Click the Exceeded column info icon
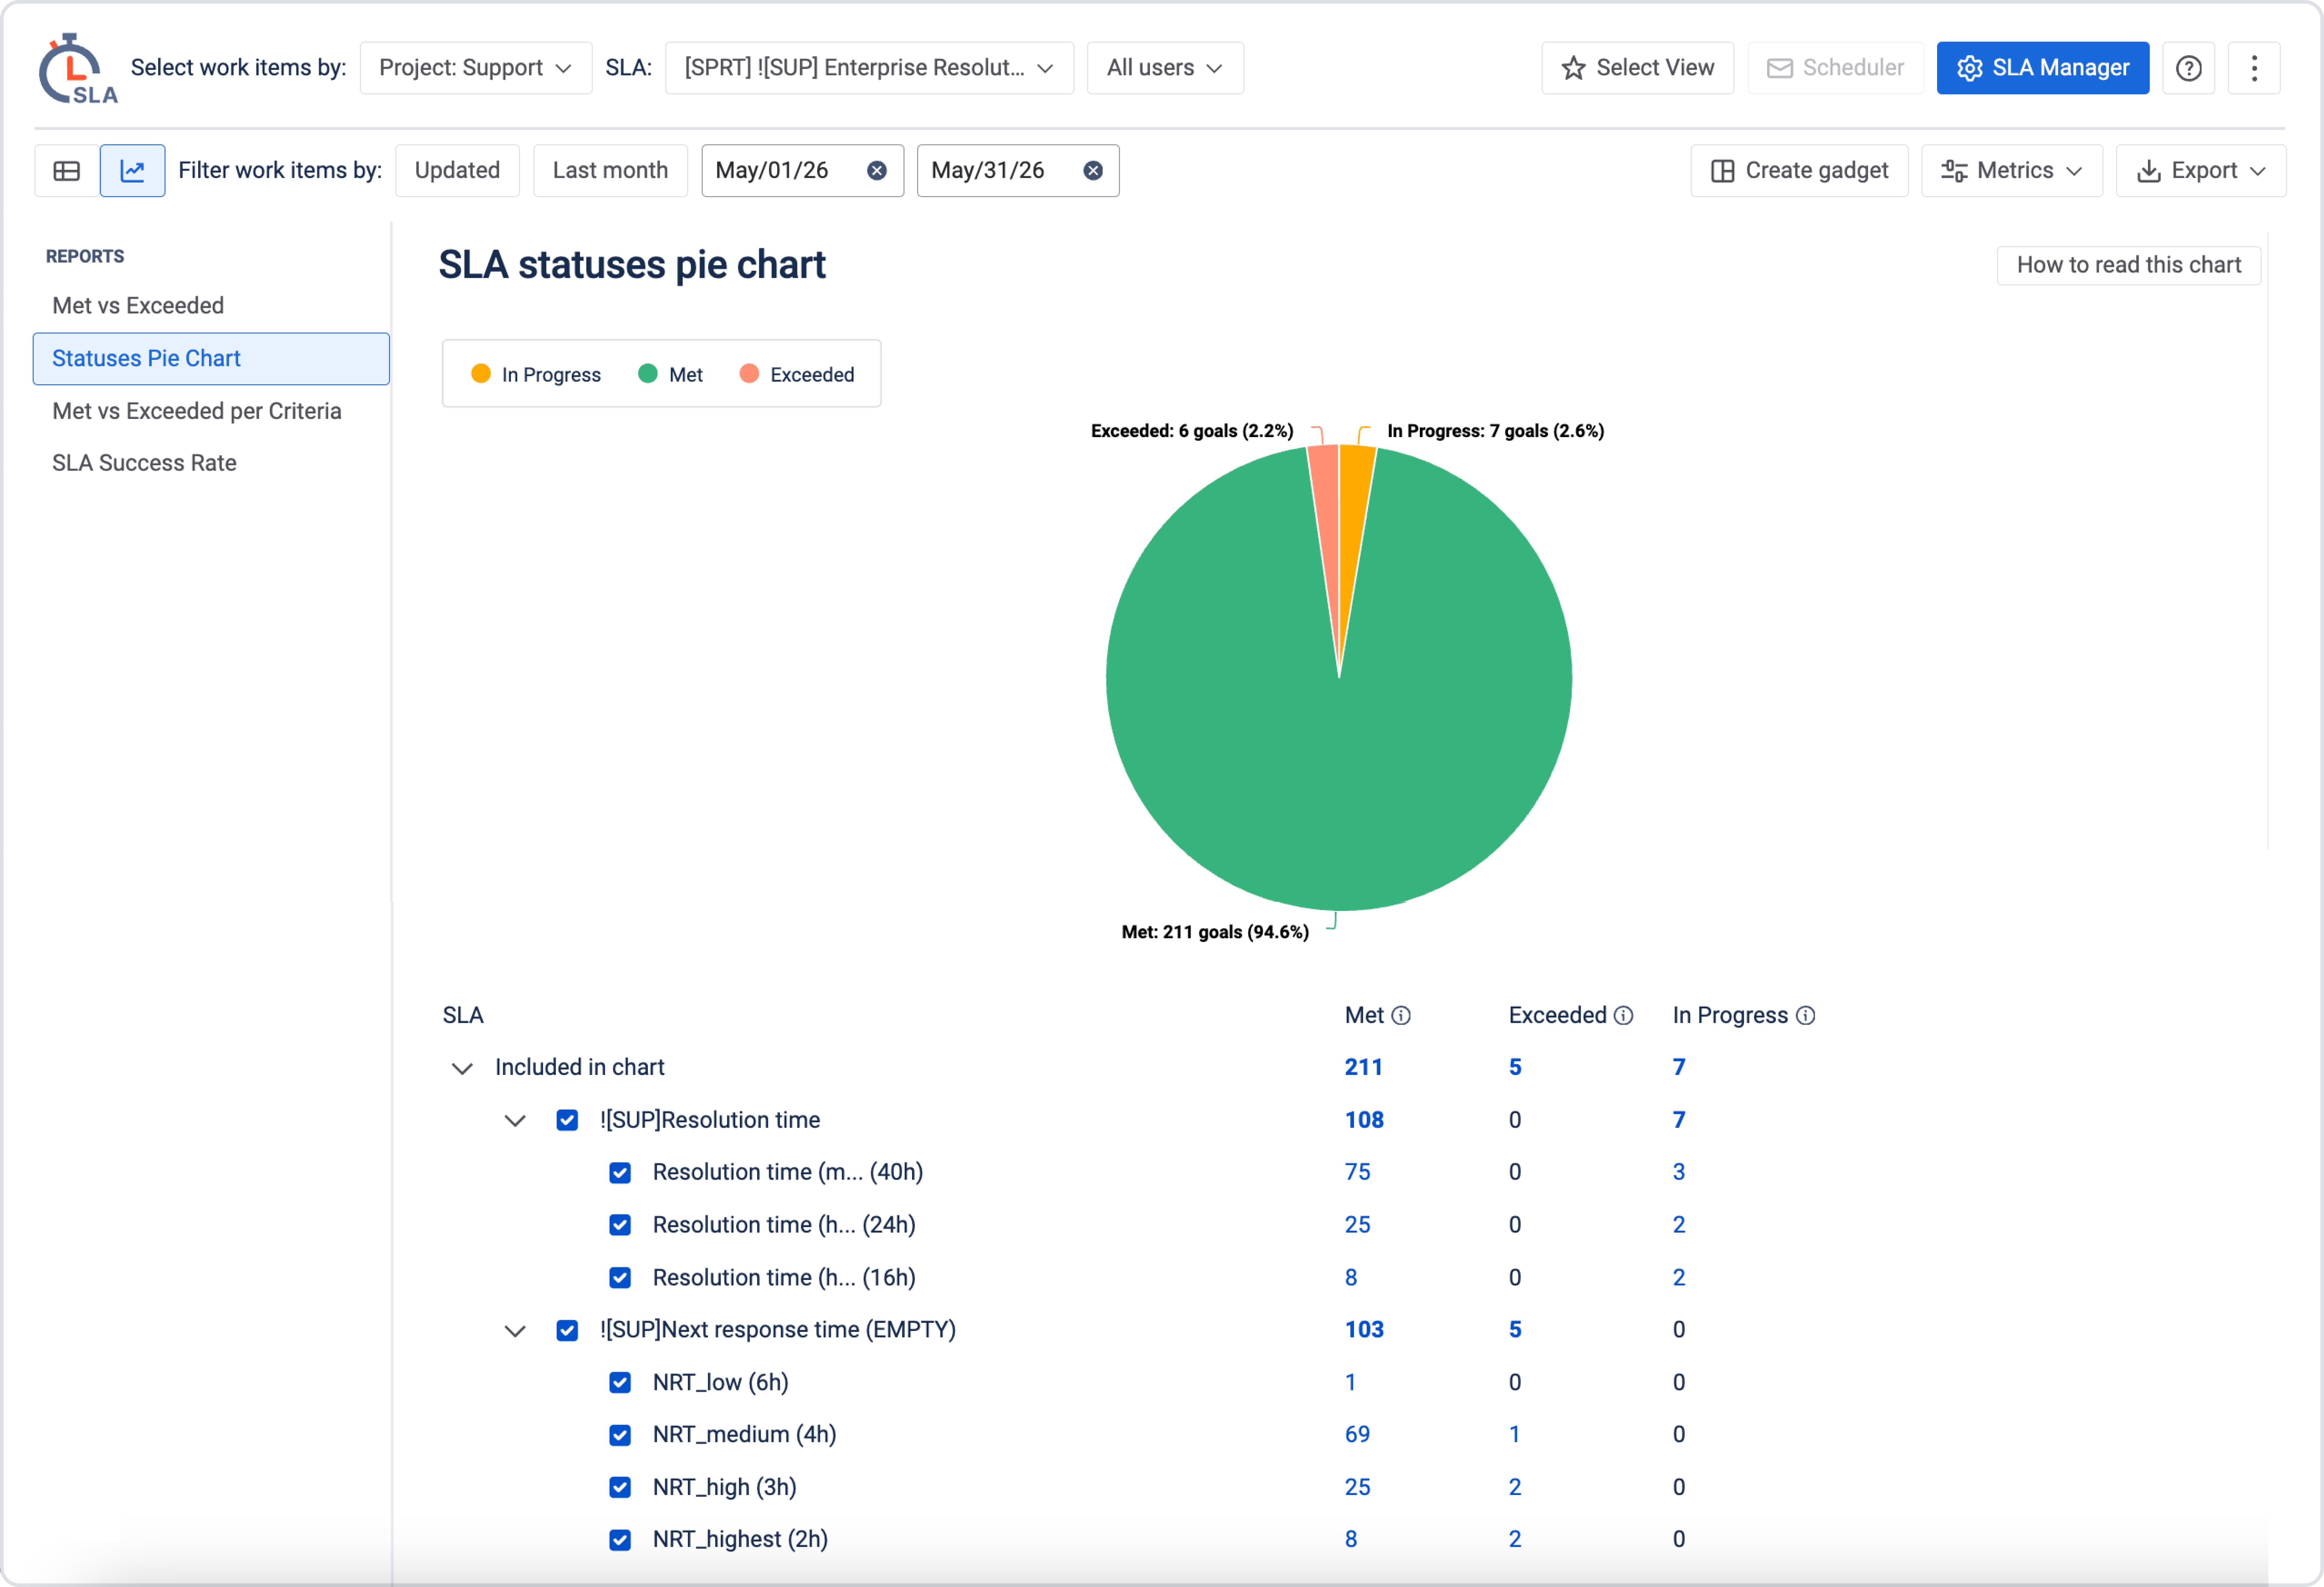 pyautogui.click(x=1623, y=1016)
